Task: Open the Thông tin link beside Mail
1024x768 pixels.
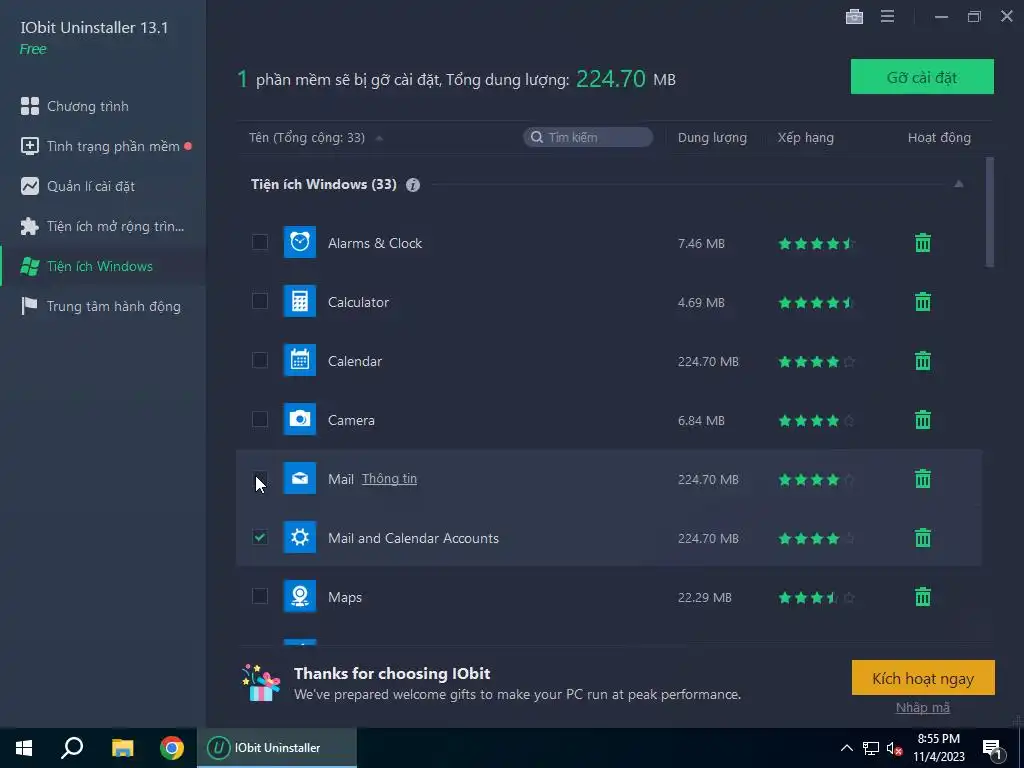Action: (389, 479)
